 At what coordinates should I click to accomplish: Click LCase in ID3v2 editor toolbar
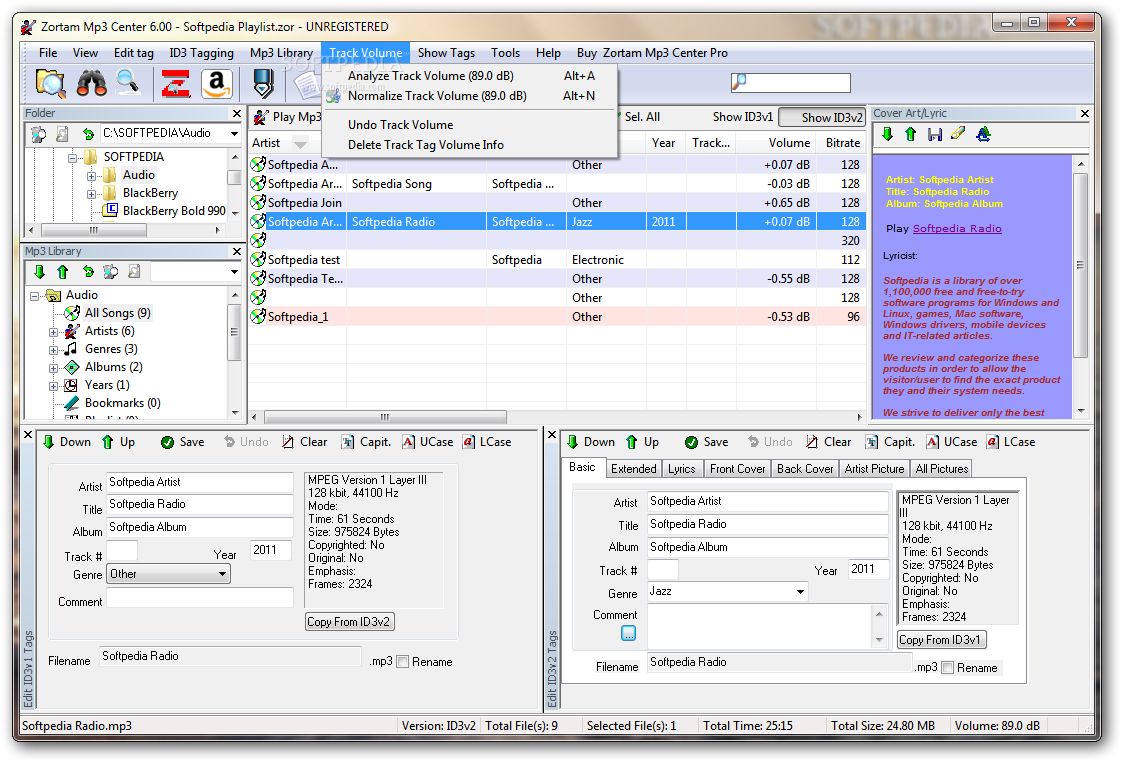point(1010,442)
